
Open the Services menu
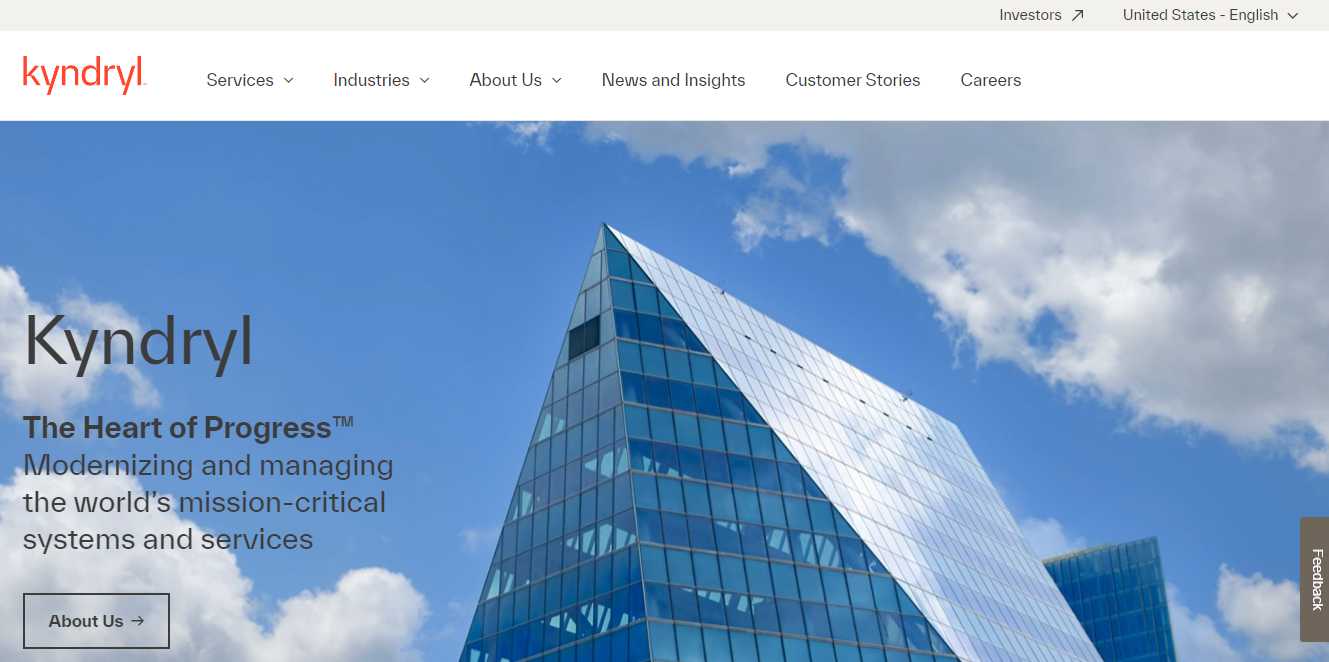(x=250, y=80)
